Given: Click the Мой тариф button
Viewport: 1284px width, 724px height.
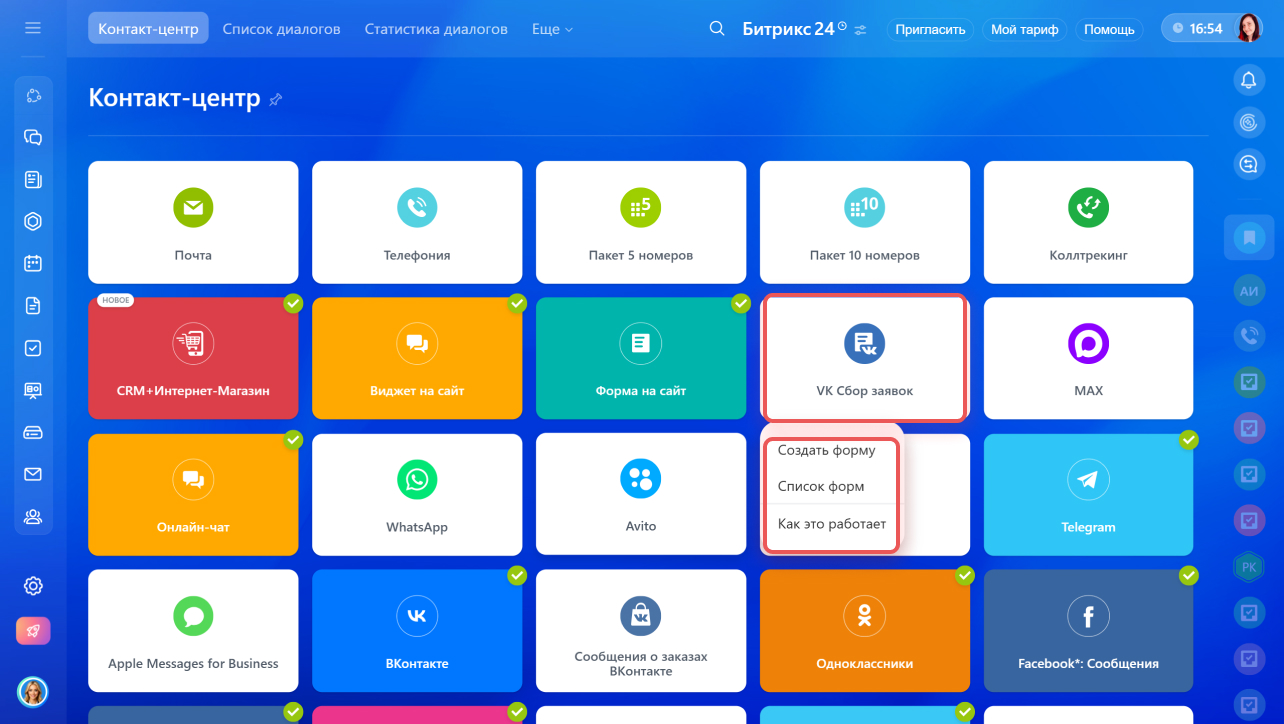Looking at the screenshot, I should [x=1024, y=29].
